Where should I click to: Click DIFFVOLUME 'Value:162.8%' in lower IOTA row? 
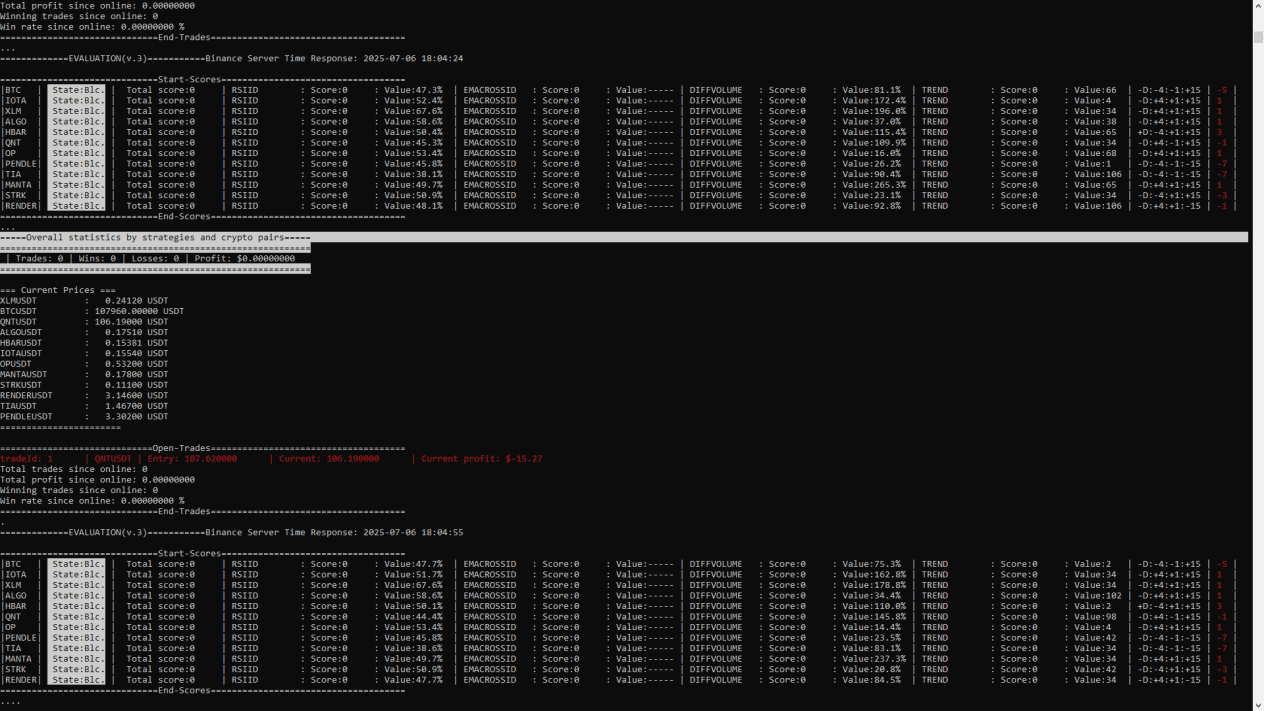pyautogui.click(x=874, y=574)
